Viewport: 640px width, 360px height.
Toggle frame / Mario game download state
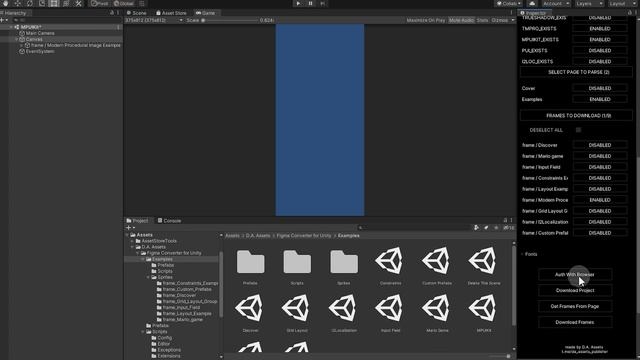pos(600,156)
